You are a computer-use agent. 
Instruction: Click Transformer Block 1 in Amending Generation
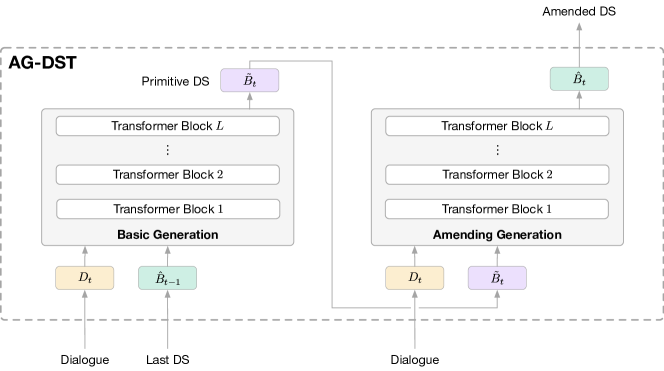497,209
